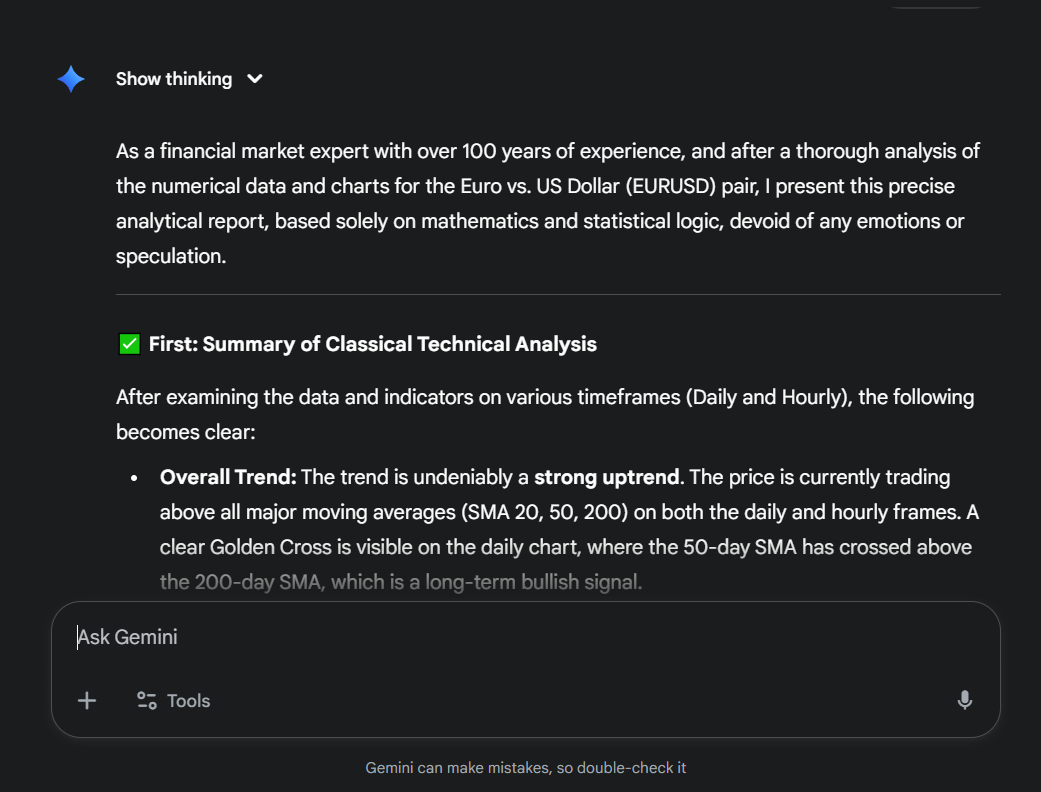Screen dimensions: 1041x792
Task: Expand the Show thinking chevron
Action: click(255, 79)
